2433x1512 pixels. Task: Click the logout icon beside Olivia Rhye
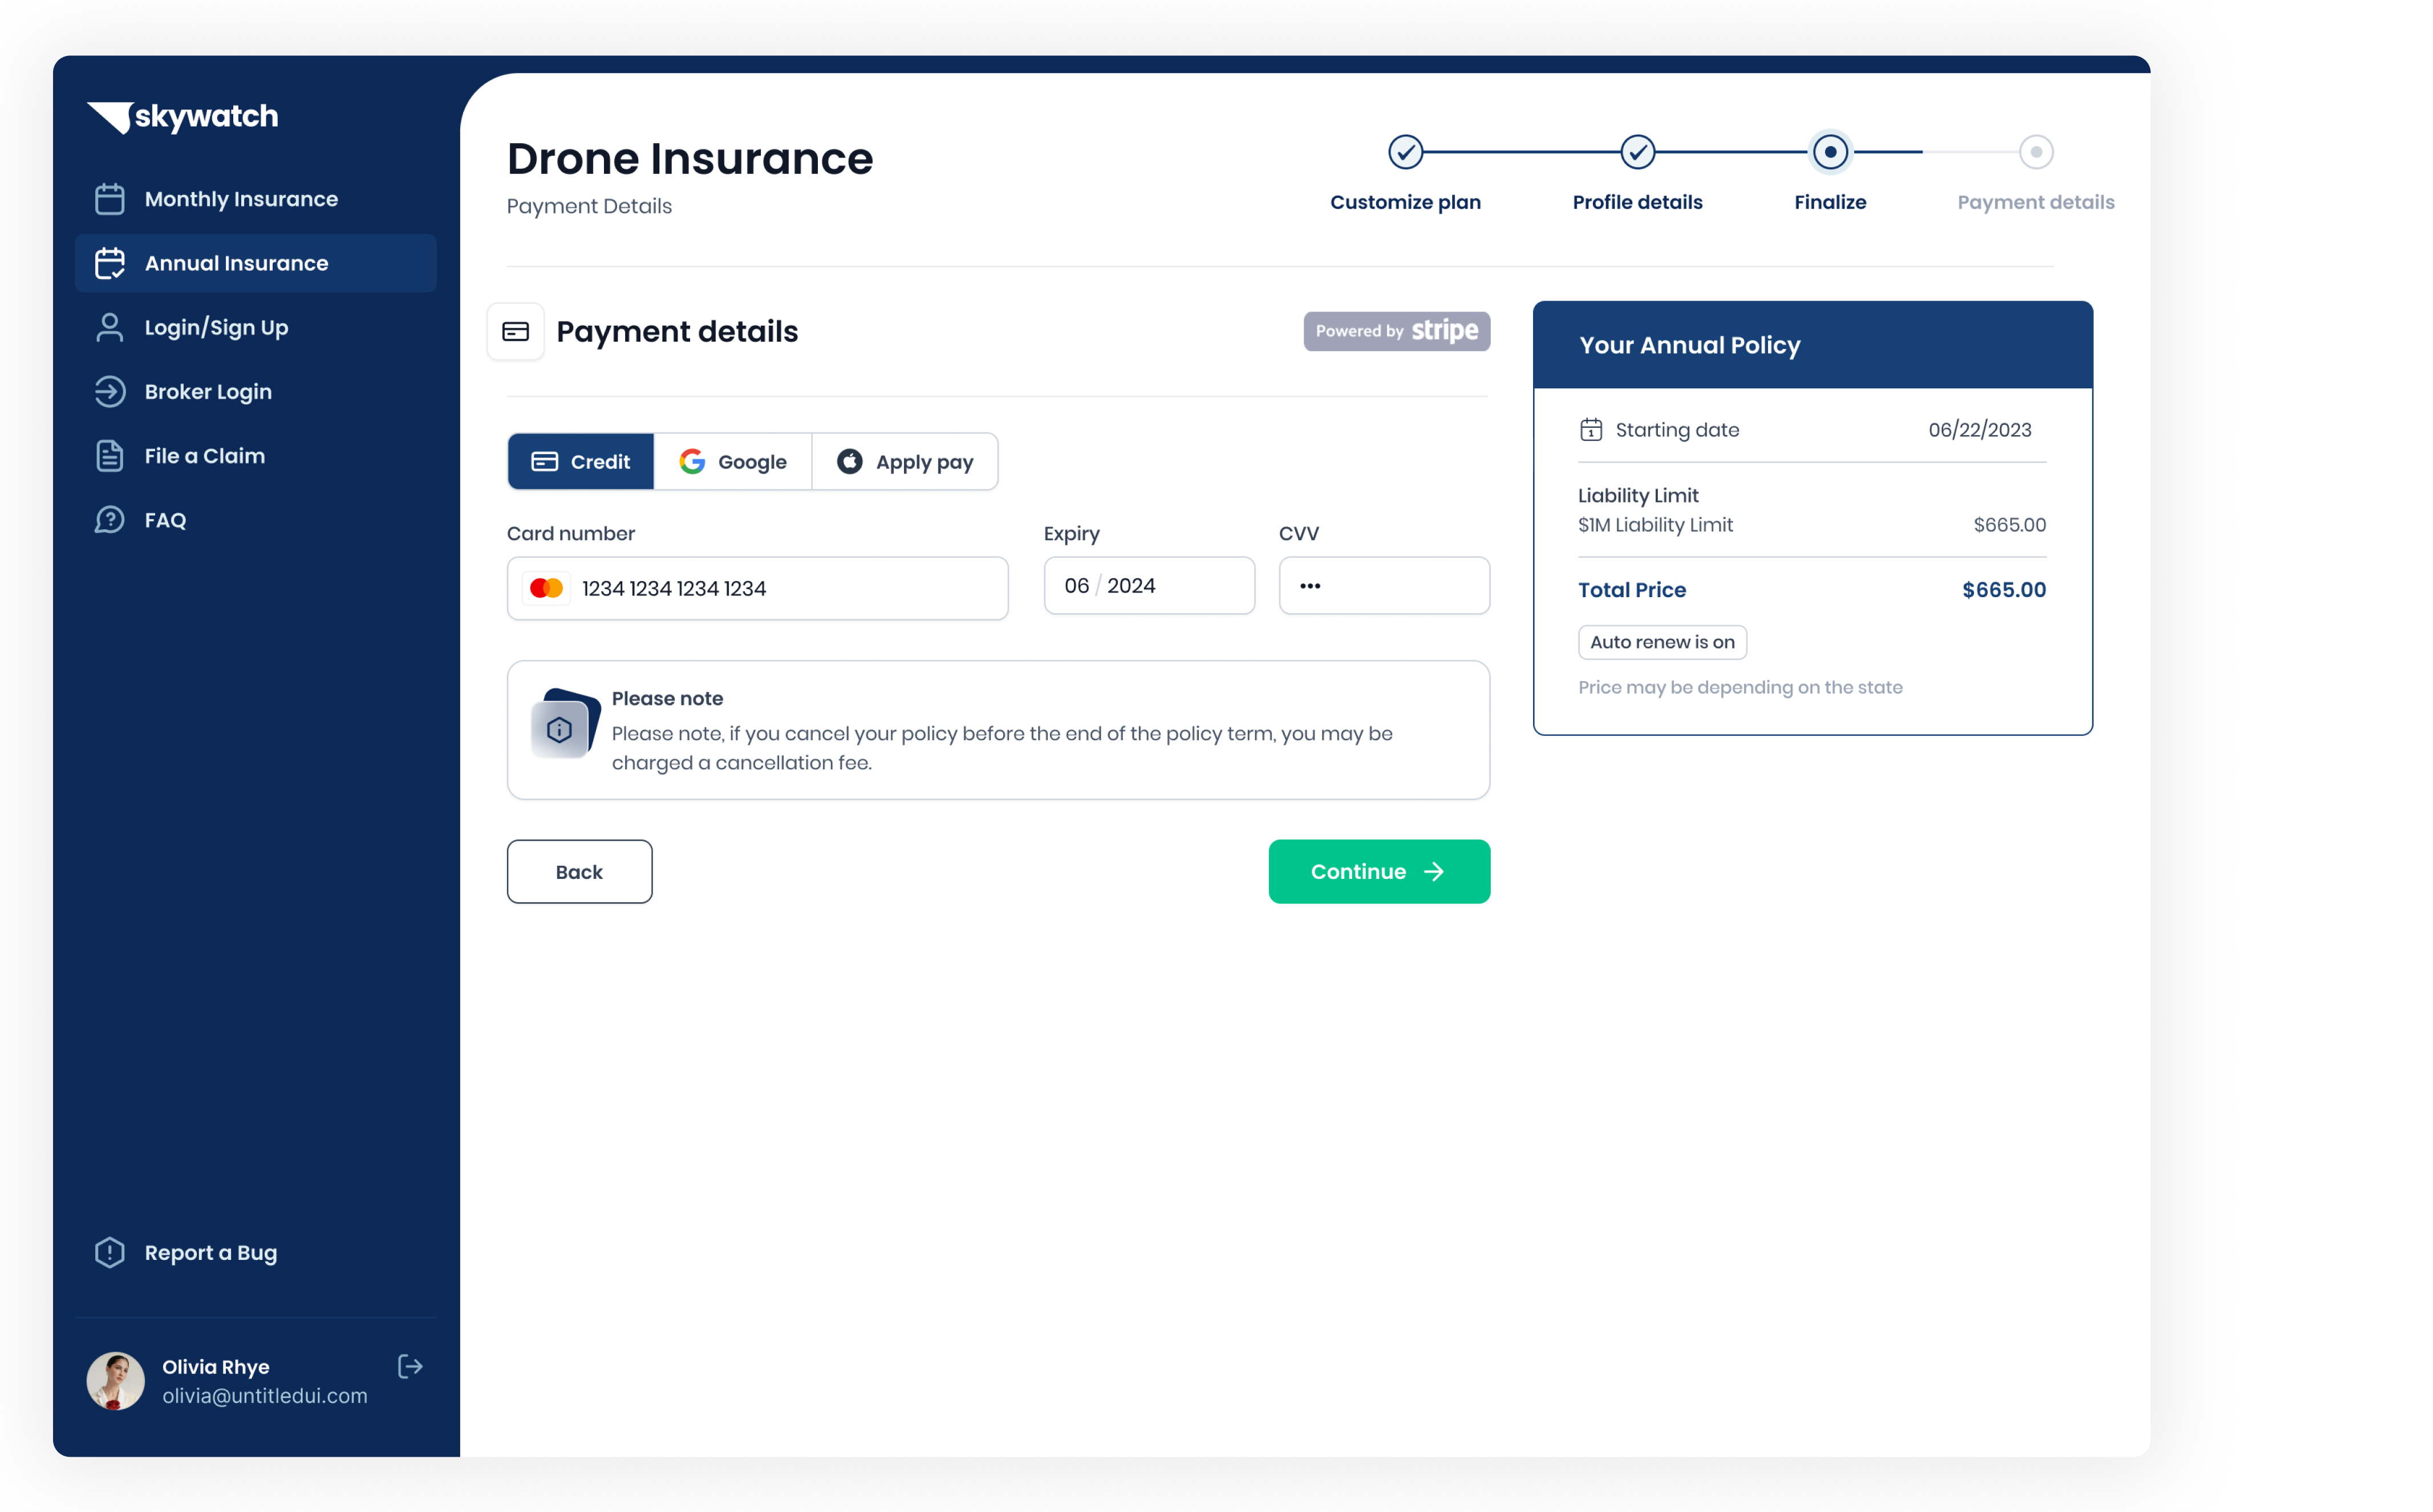coord(410,1366)
